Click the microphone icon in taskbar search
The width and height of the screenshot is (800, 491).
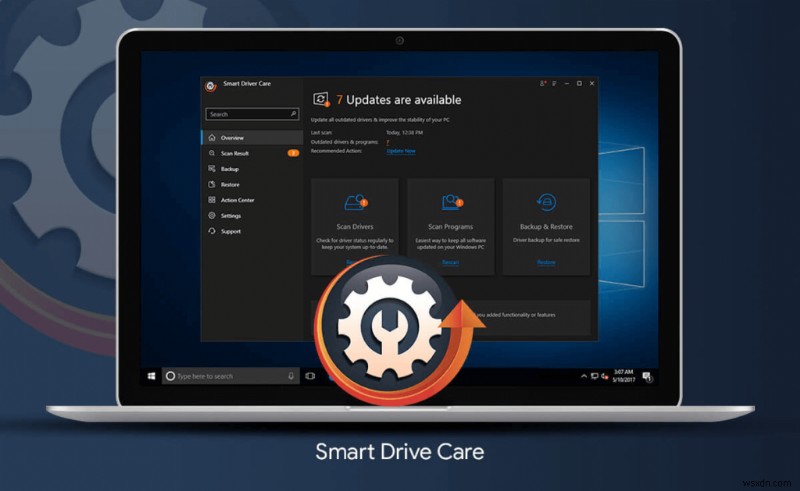[x=291, y=376]
